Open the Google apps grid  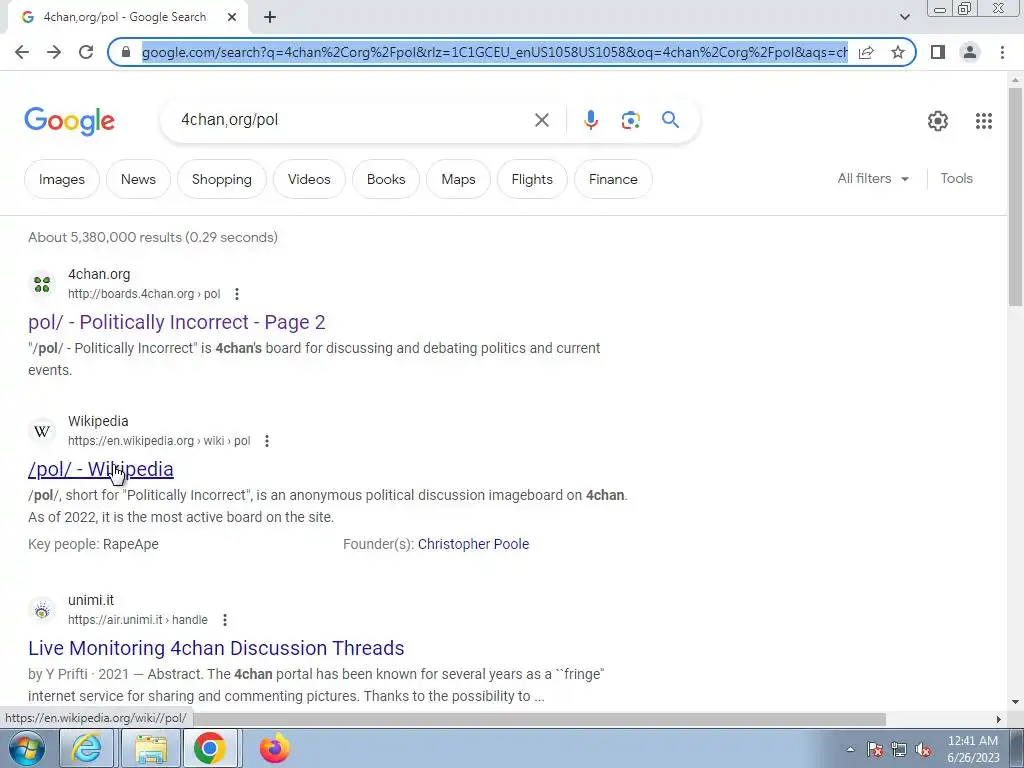(x=984, y=121)
